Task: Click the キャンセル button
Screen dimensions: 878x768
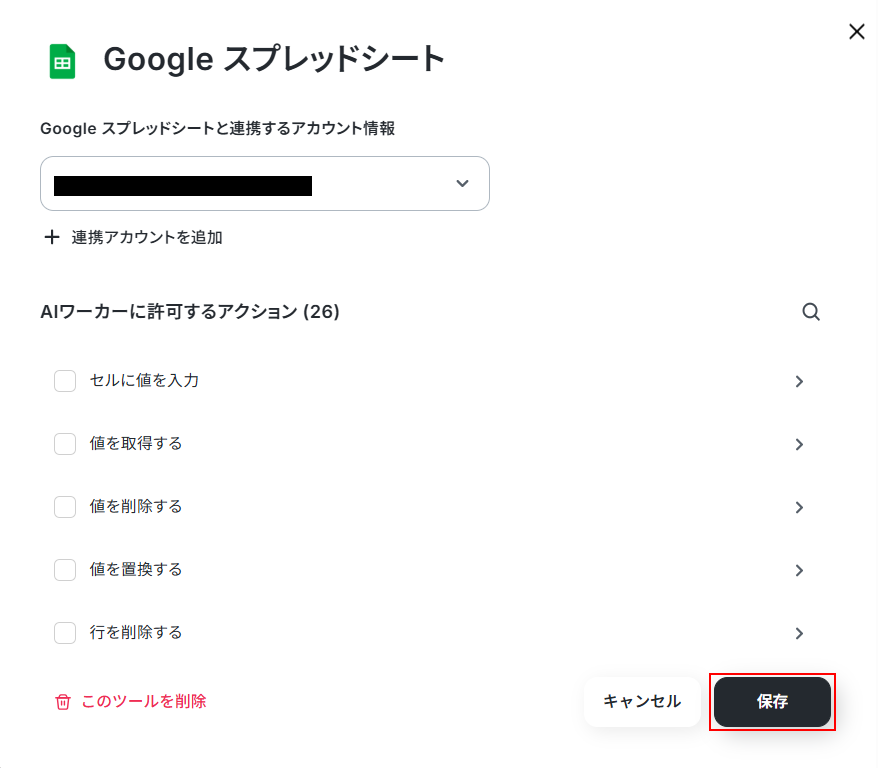Action: point(642,702)
